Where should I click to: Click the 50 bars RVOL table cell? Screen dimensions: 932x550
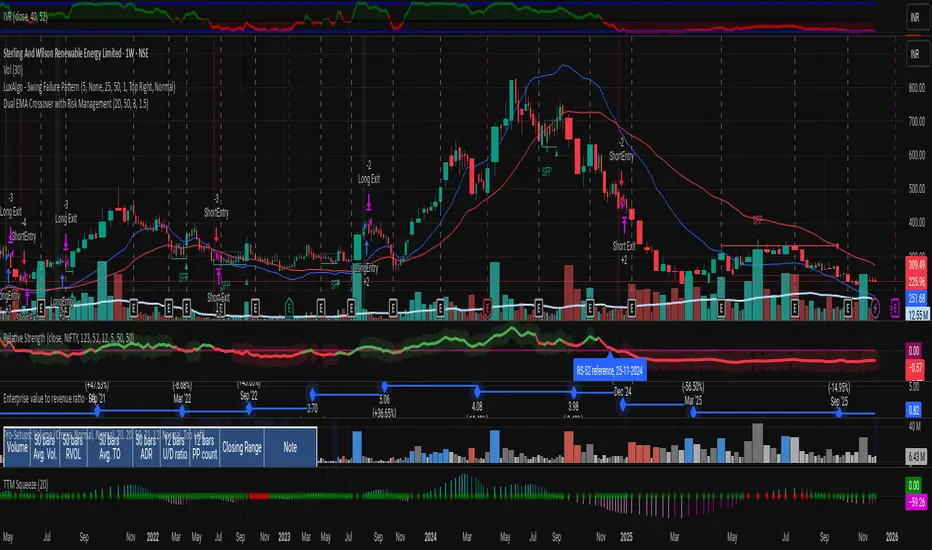coord(73,447)
